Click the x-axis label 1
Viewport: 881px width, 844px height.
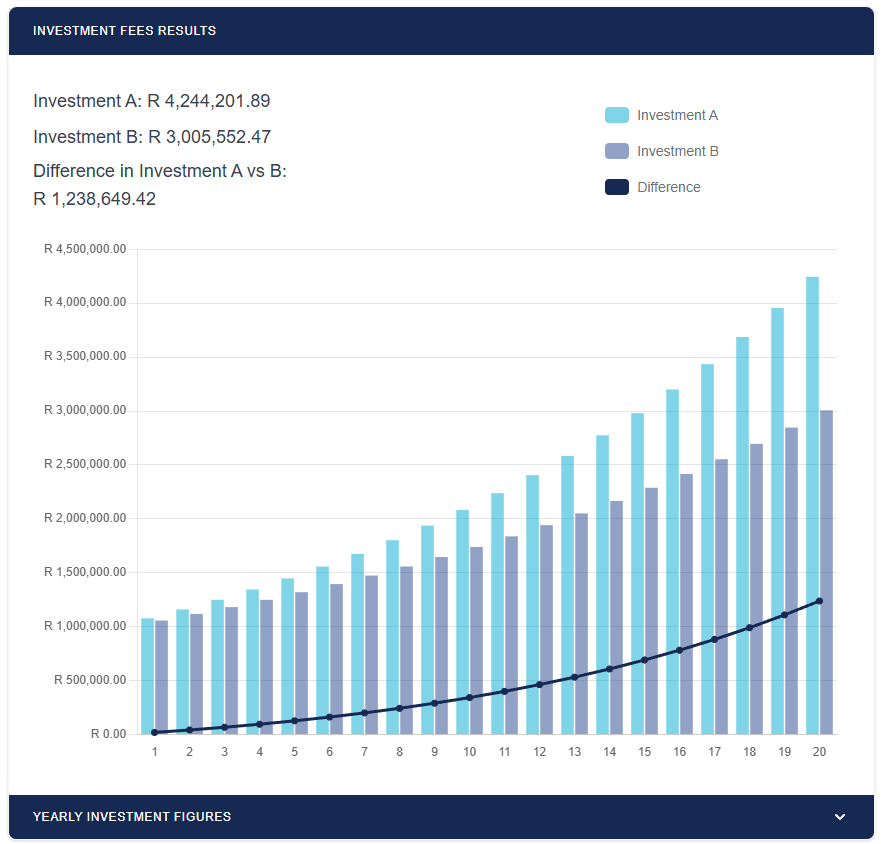click(x=155, y=751)
